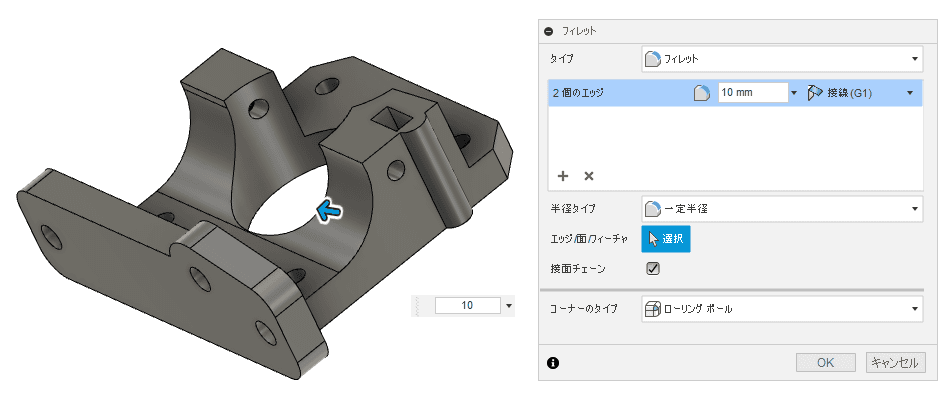Expand the 10 mm radius dropdown arrow
Image resolution: width=946 pixels, height=398 pixels.
[x=794, y=93]
